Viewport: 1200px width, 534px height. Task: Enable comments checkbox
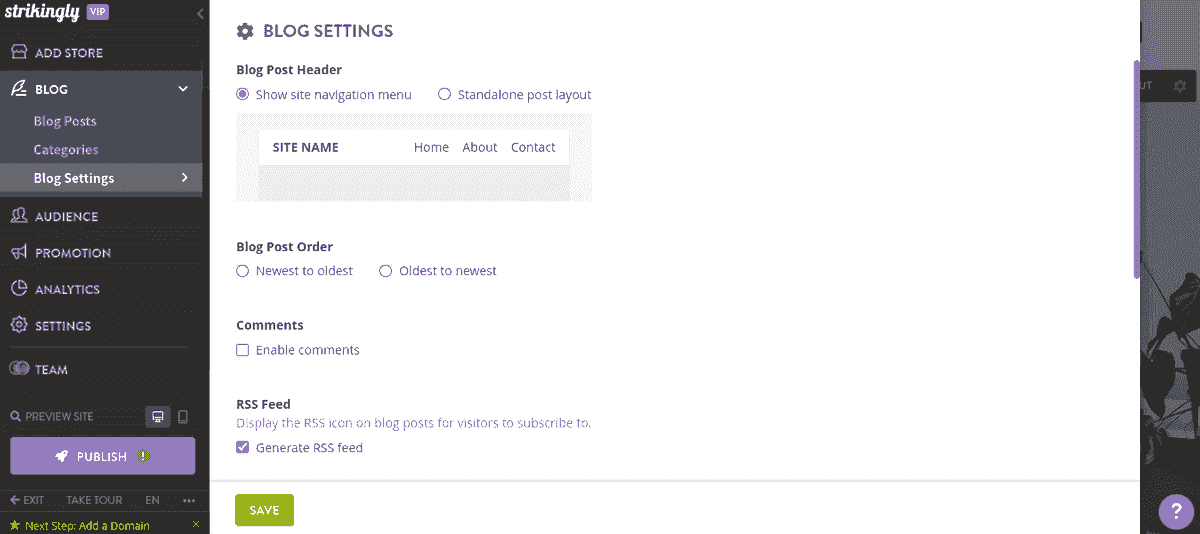pos(242,350)
